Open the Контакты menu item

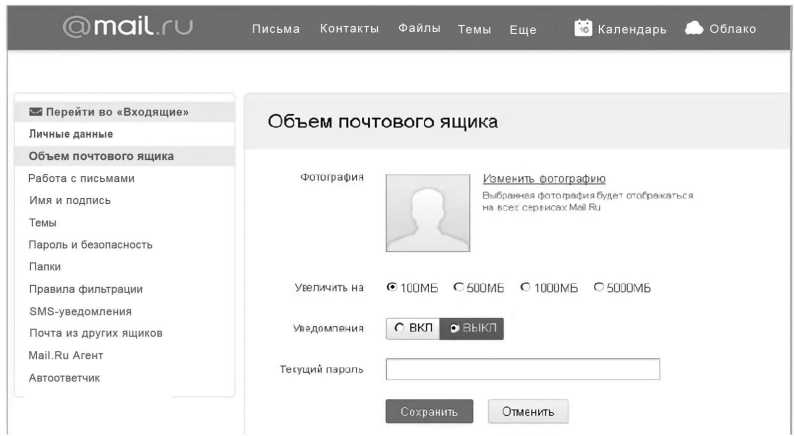tap(349, 29)
